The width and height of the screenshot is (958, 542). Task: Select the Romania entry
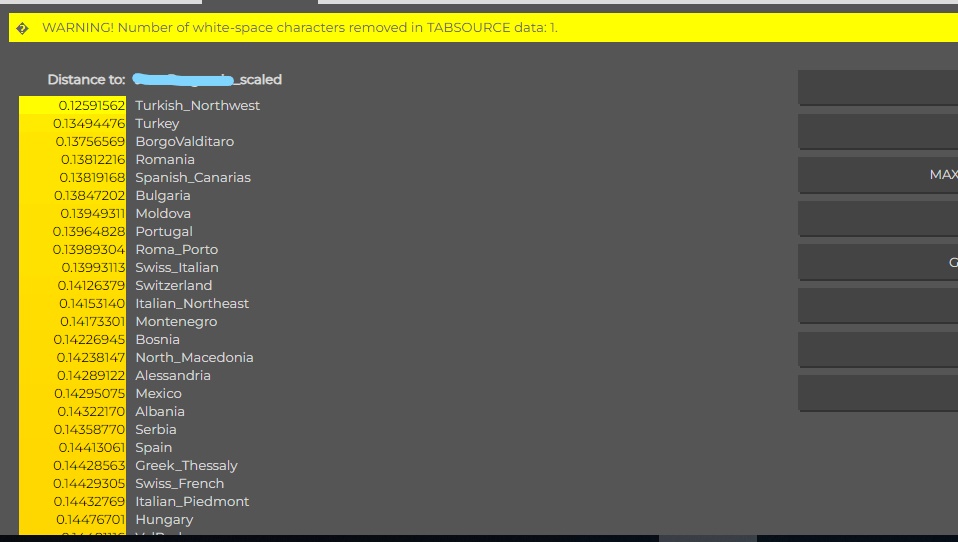pos(165,159)
